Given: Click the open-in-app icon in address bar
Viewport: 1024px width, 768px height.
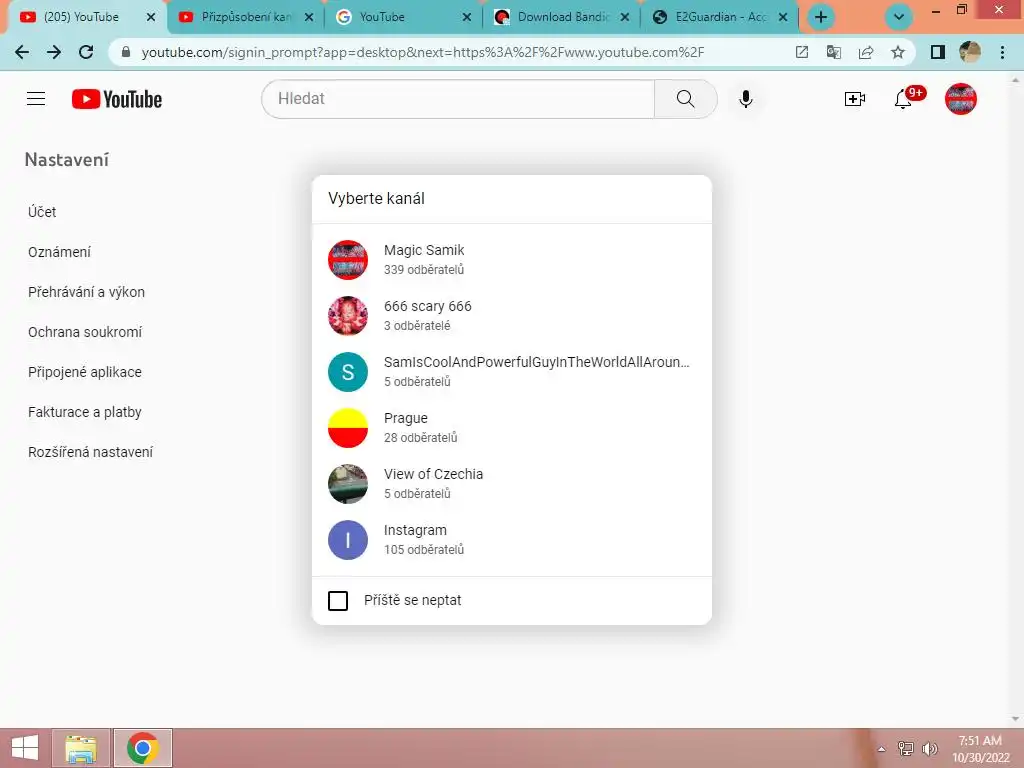Looking at the screenshot, I should pos(801,52).
